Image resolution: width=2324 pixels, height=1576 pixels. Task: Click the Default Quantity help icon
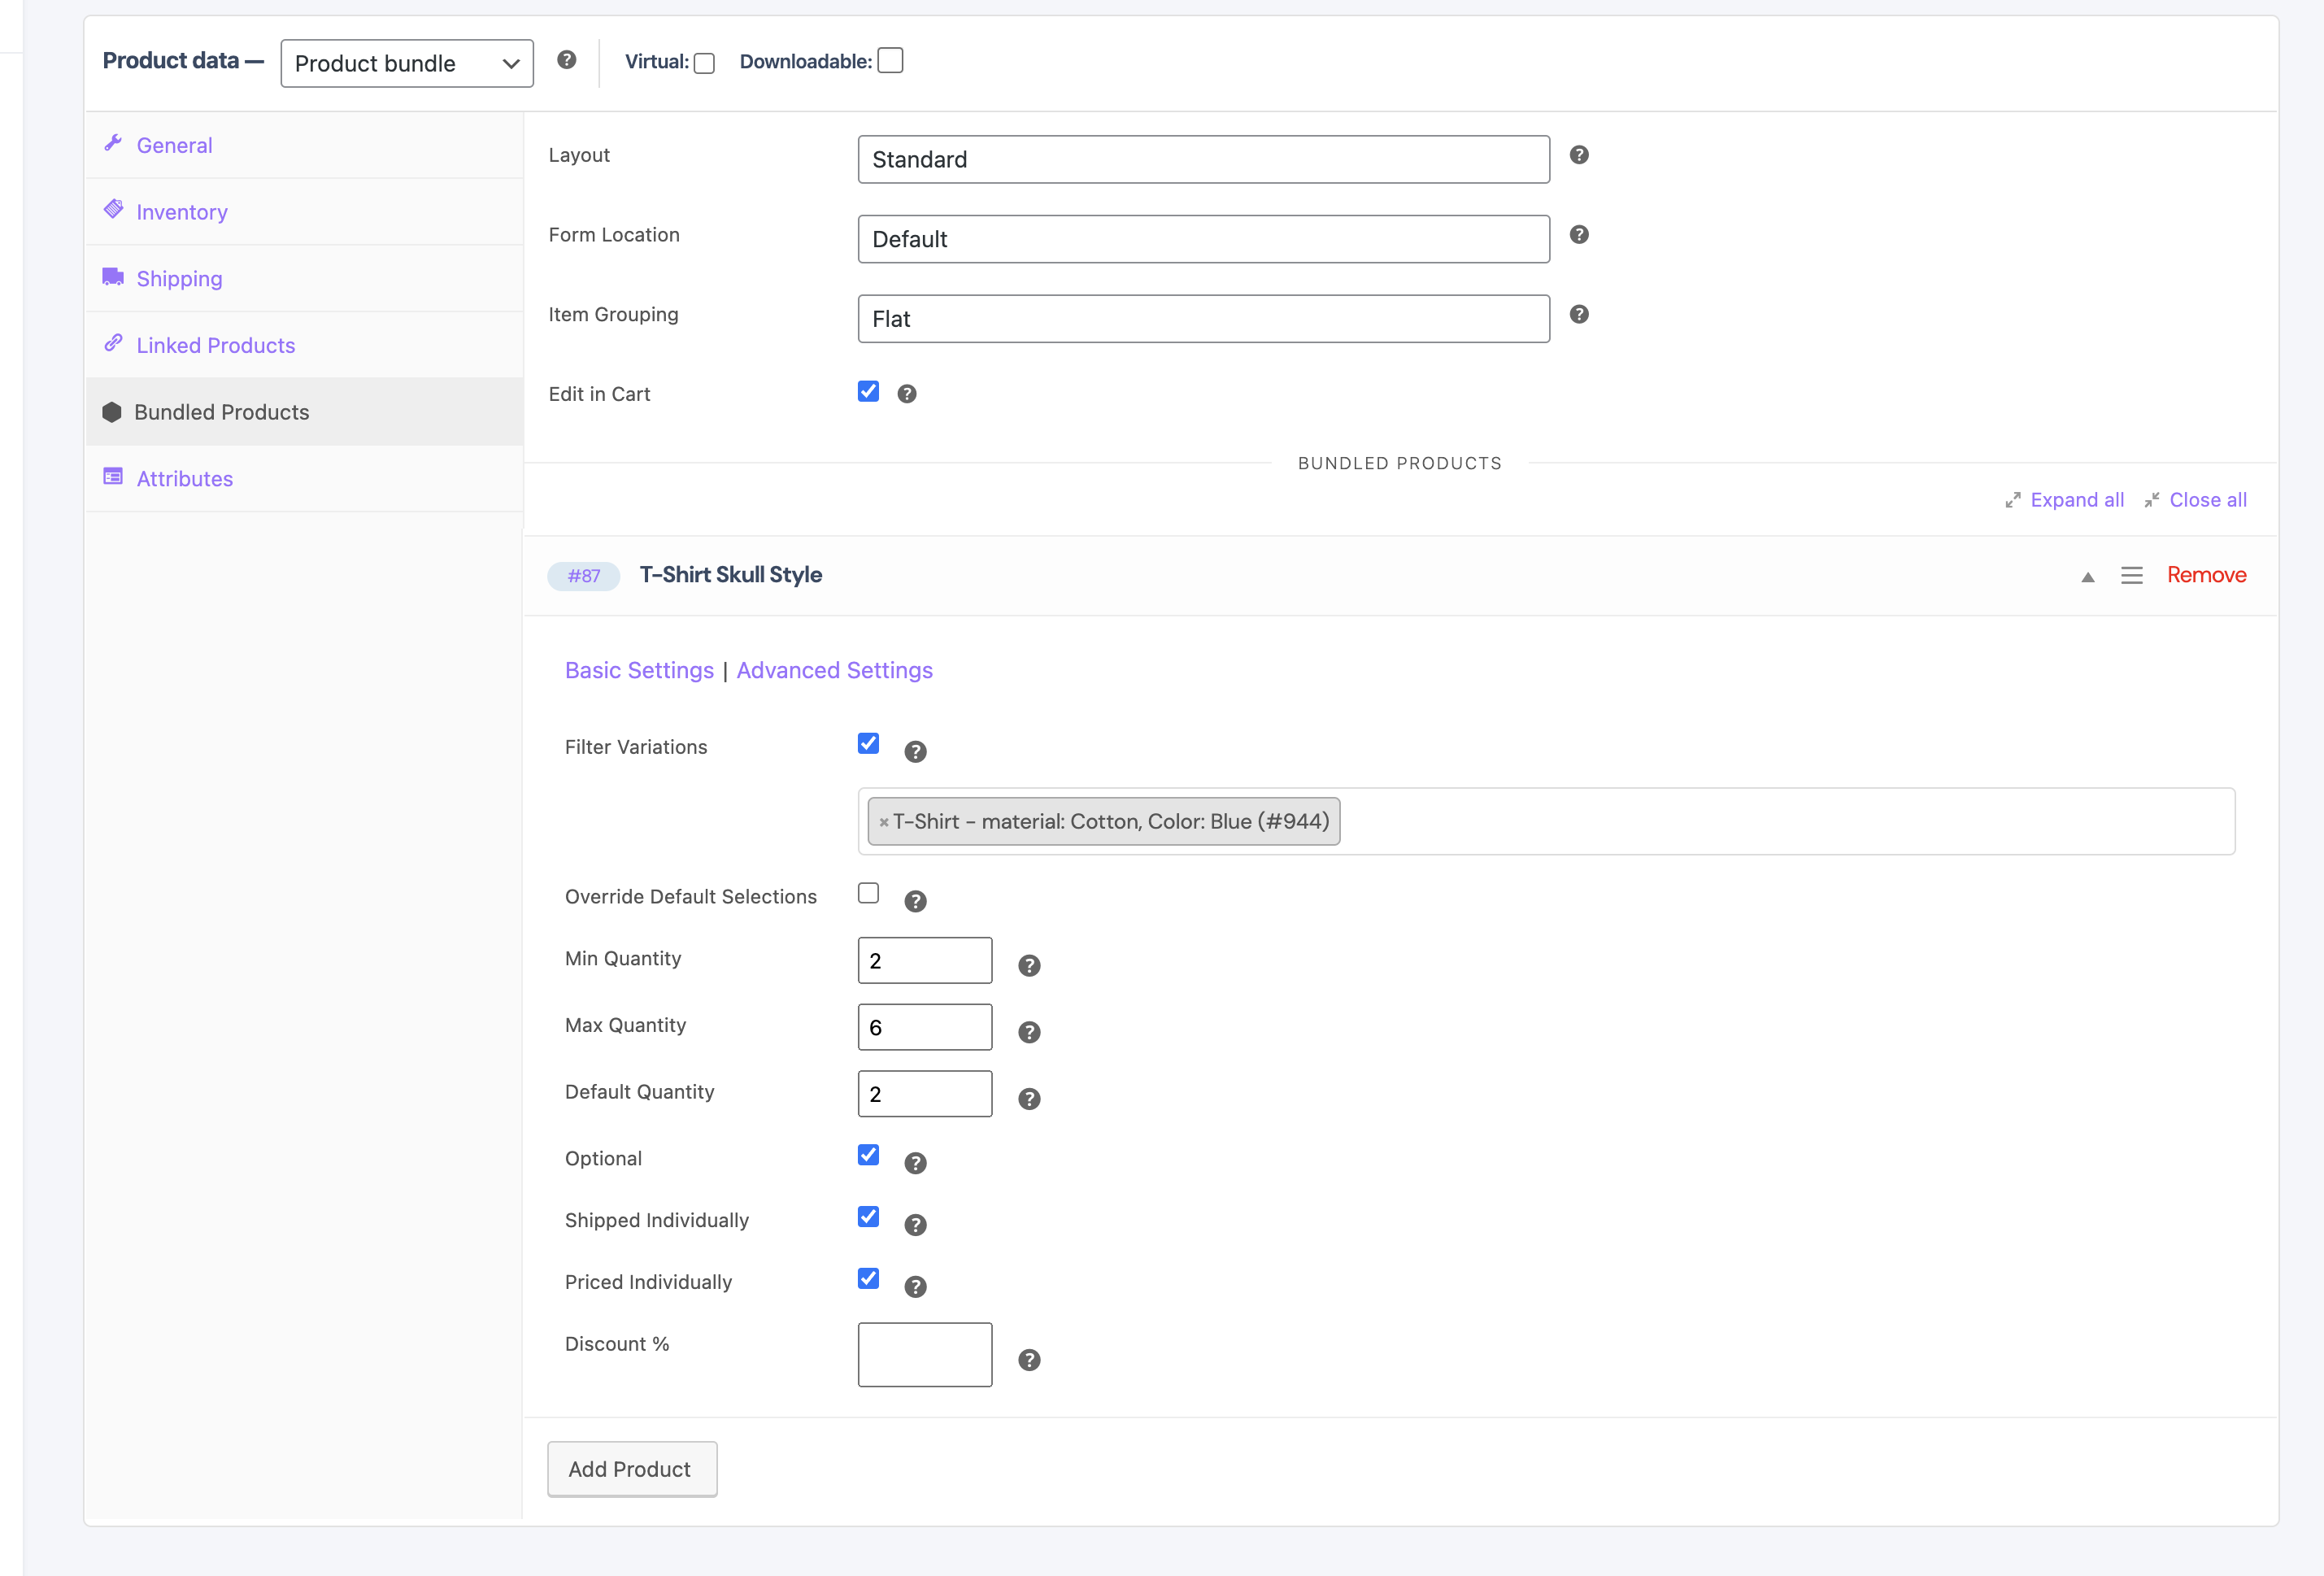click(x=1029, y=1099)
